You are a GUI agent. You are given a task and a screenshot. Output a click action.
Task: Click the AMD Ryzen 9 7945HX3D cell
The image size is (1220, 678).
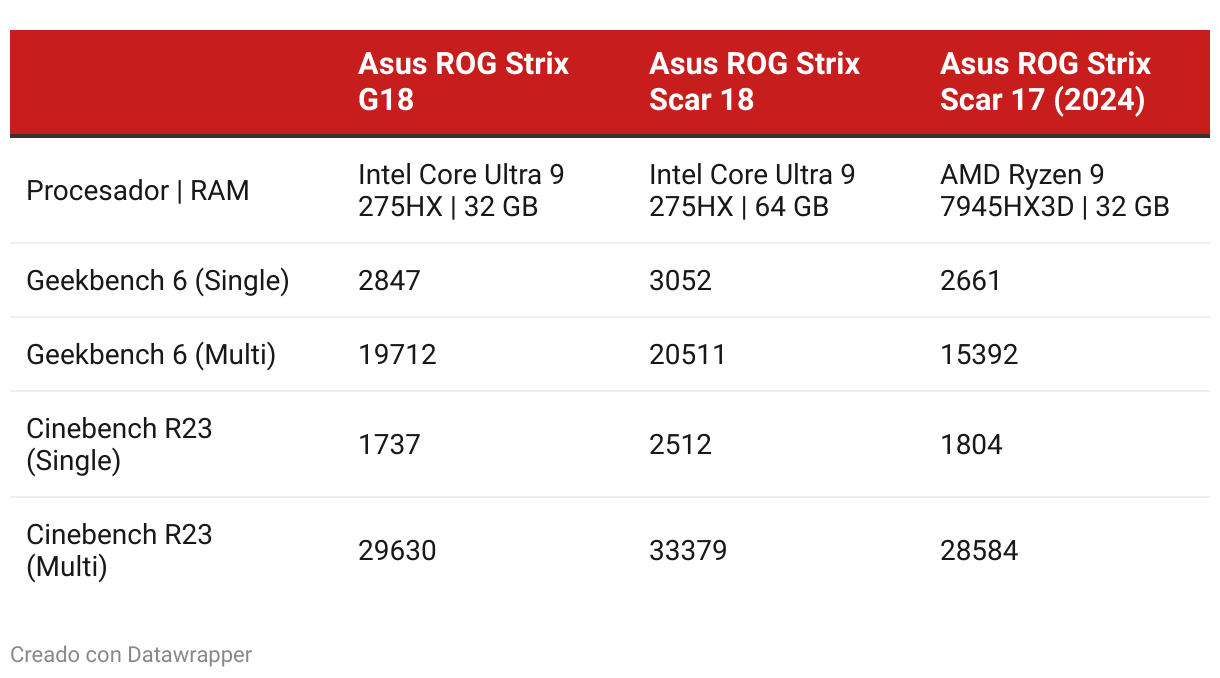tap(1054, 191)
